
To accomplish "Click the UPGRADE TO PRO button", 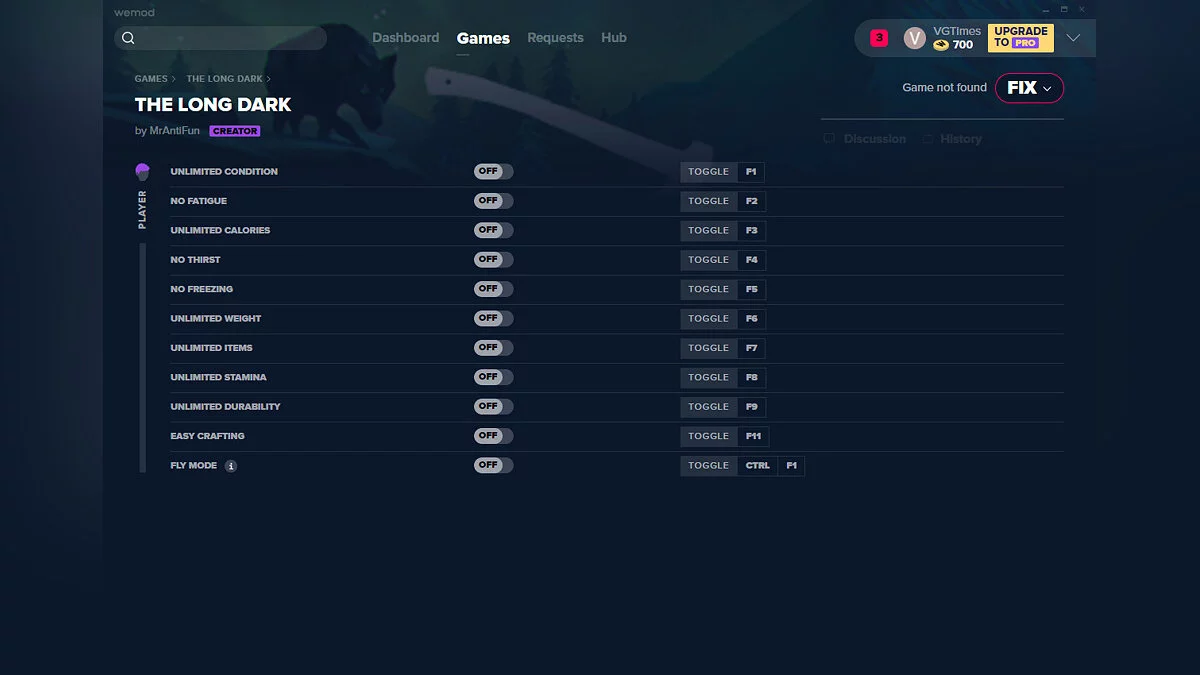I will pyautogui.click(x=1020, y=37).
